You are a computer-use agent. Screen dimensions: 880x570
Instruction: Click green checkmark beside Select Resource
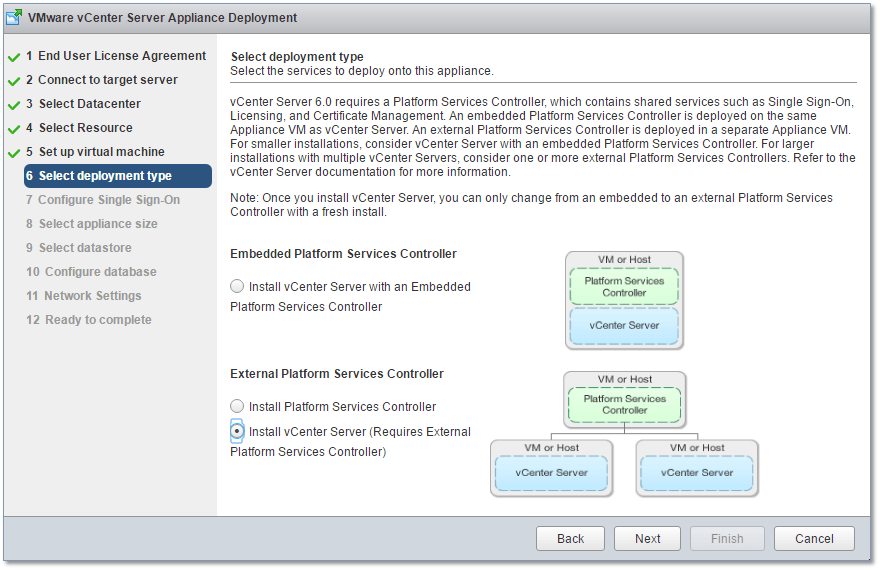point(14,130)
